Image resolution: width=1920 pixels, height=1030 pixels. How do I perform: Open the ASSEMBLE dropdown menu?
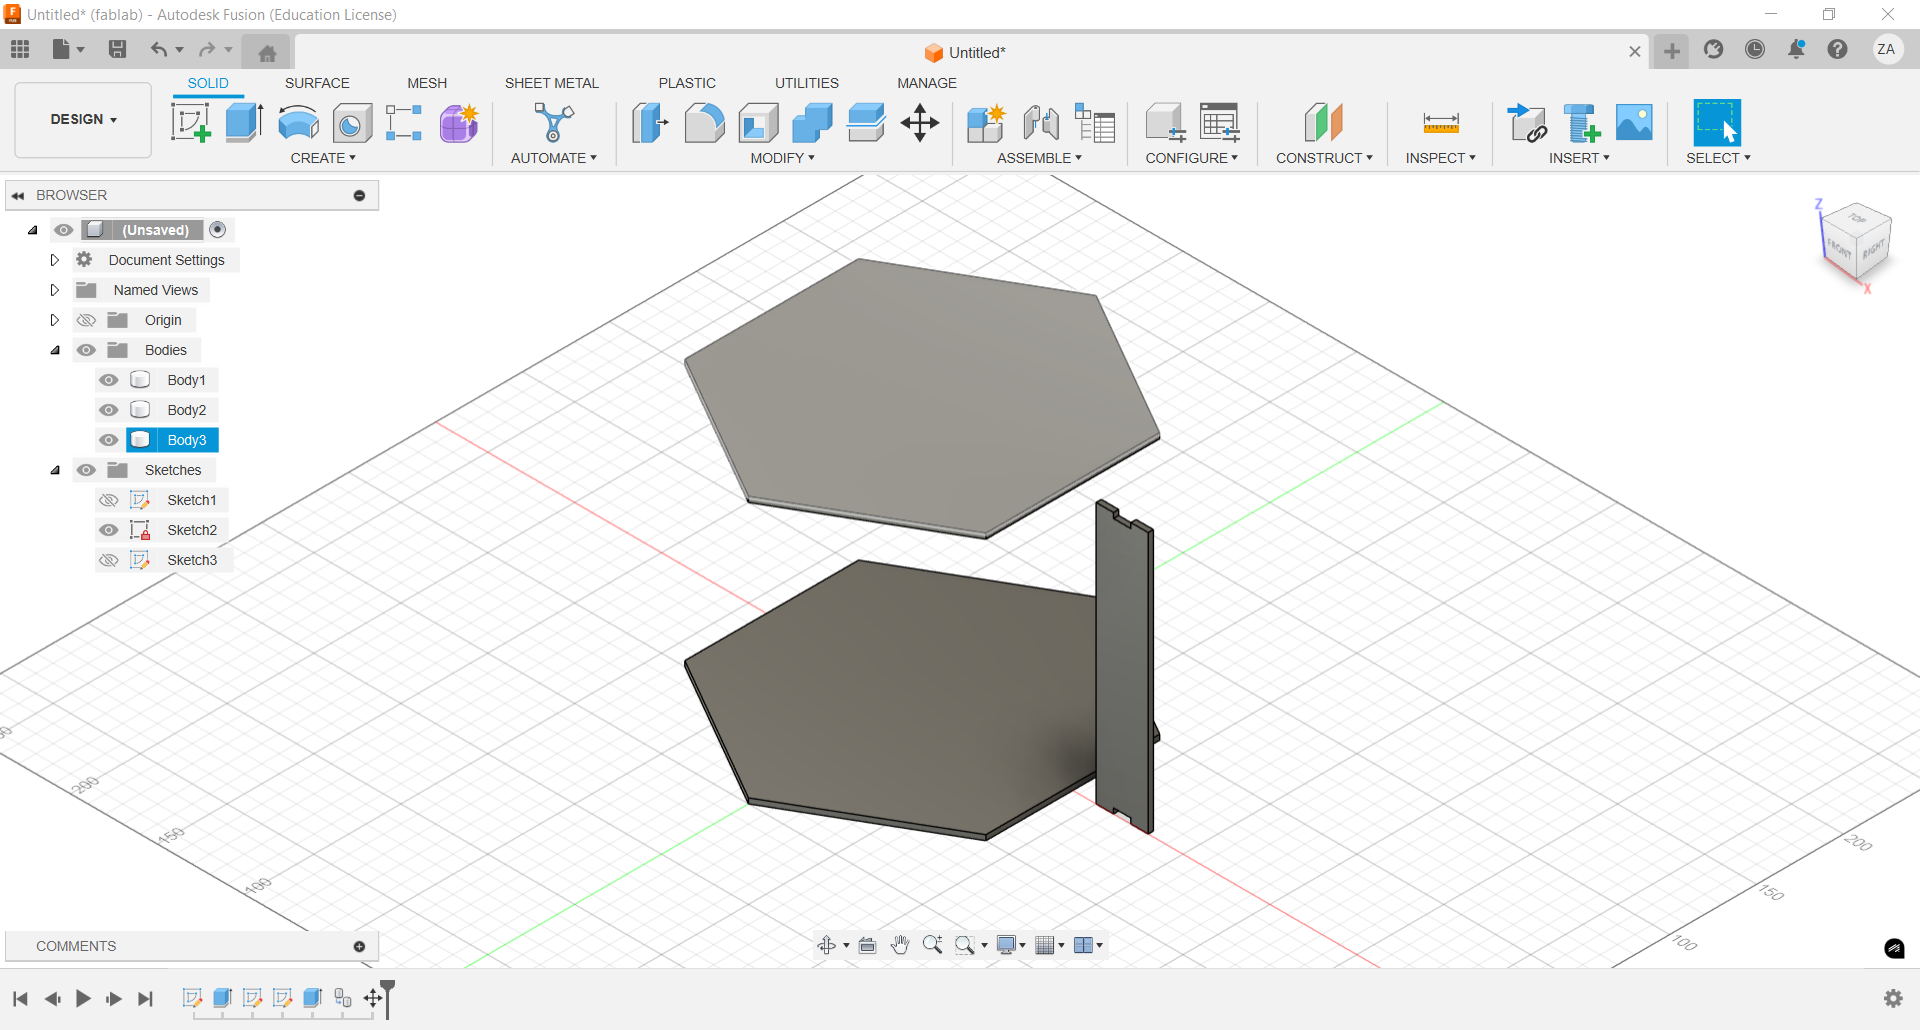pyautogui.click(x=1039, y=158)
